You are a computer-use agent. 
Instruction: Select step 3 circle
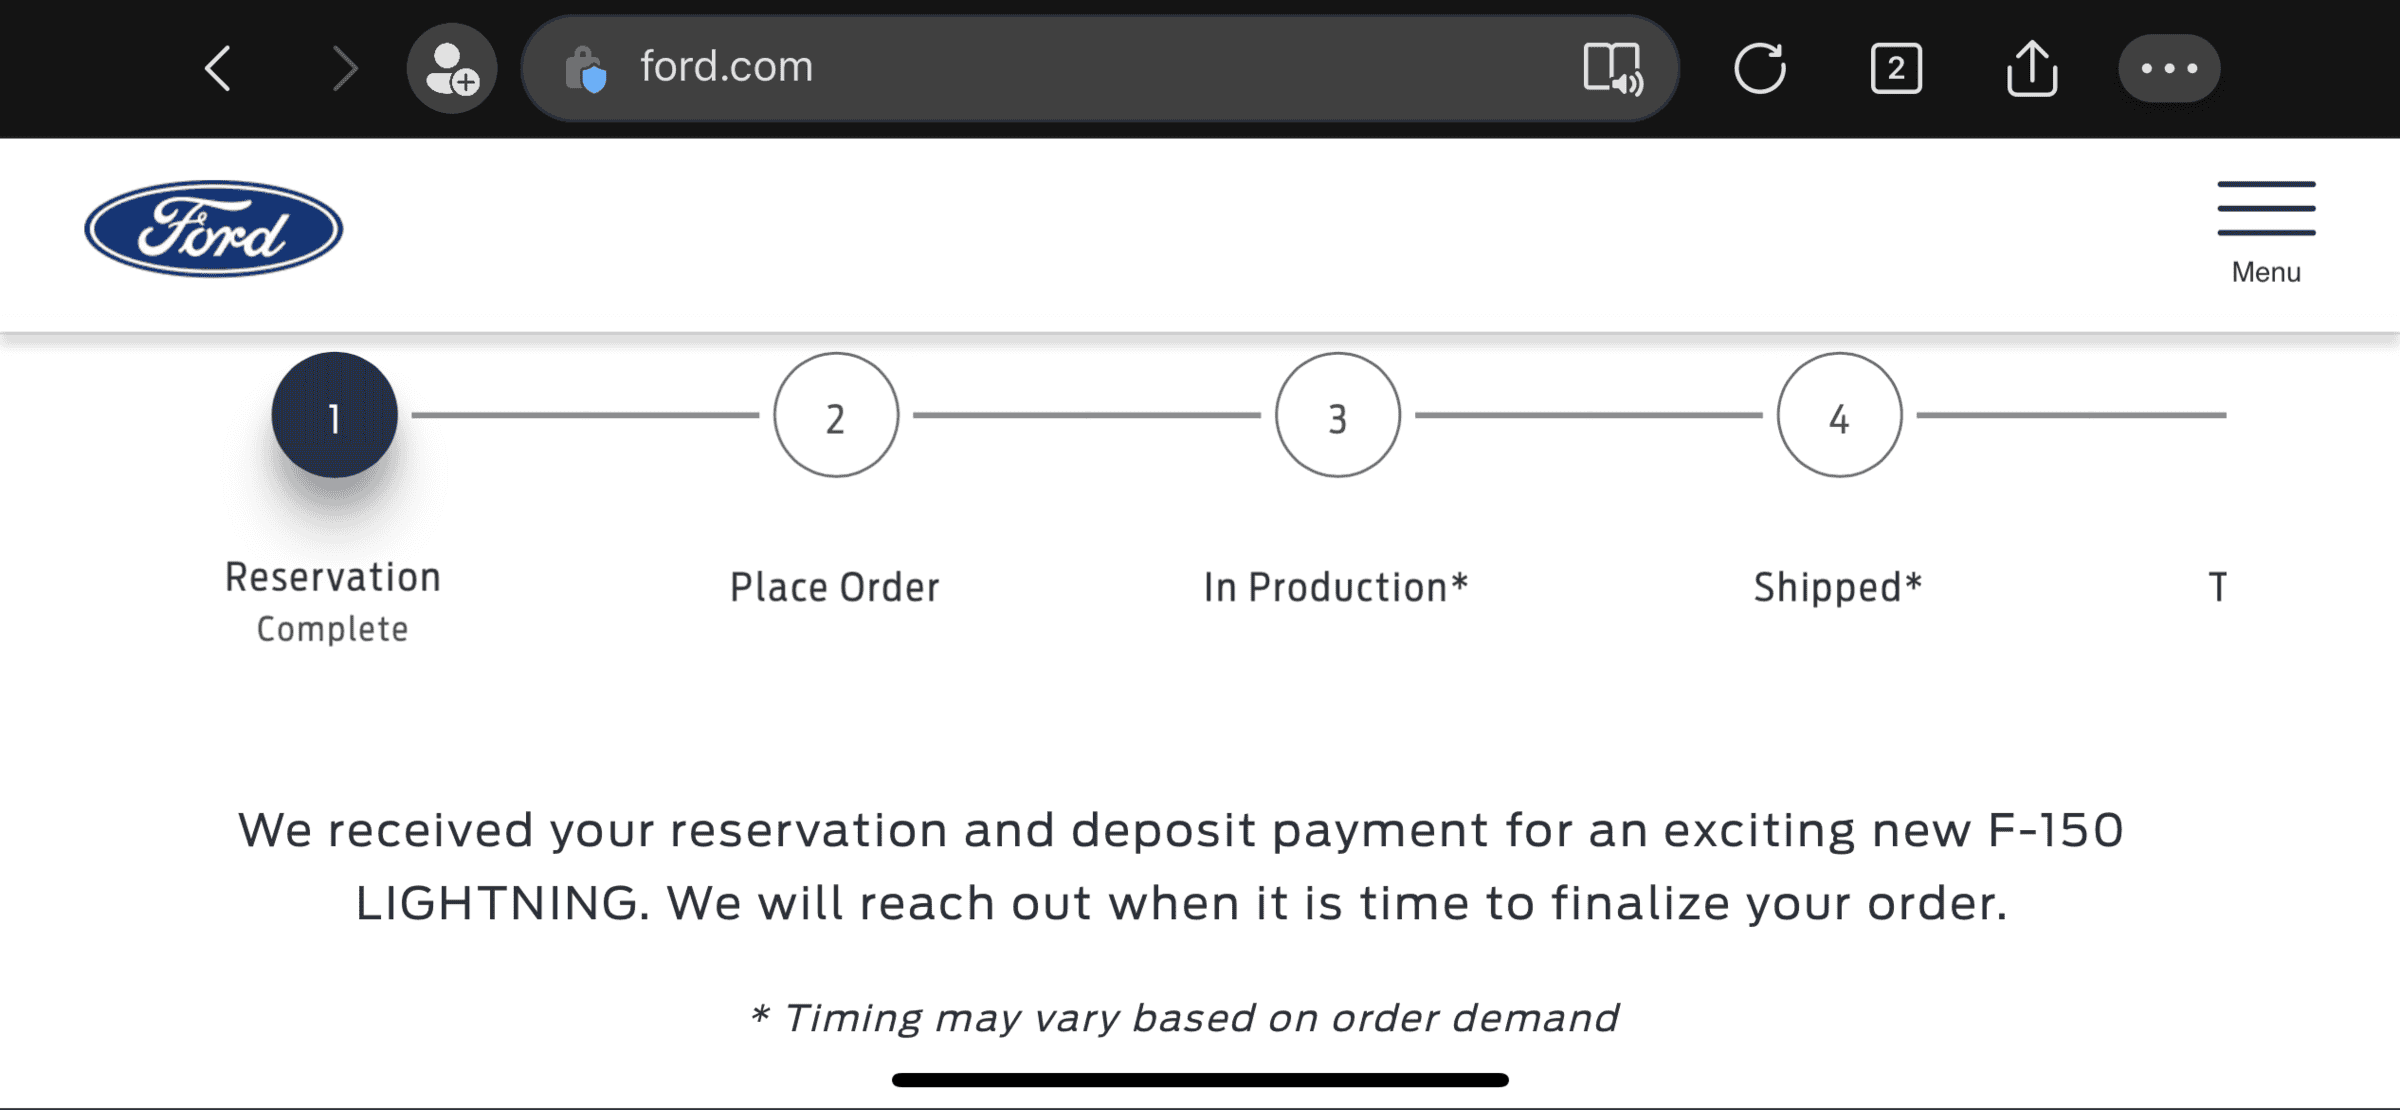pos(1338,415)
